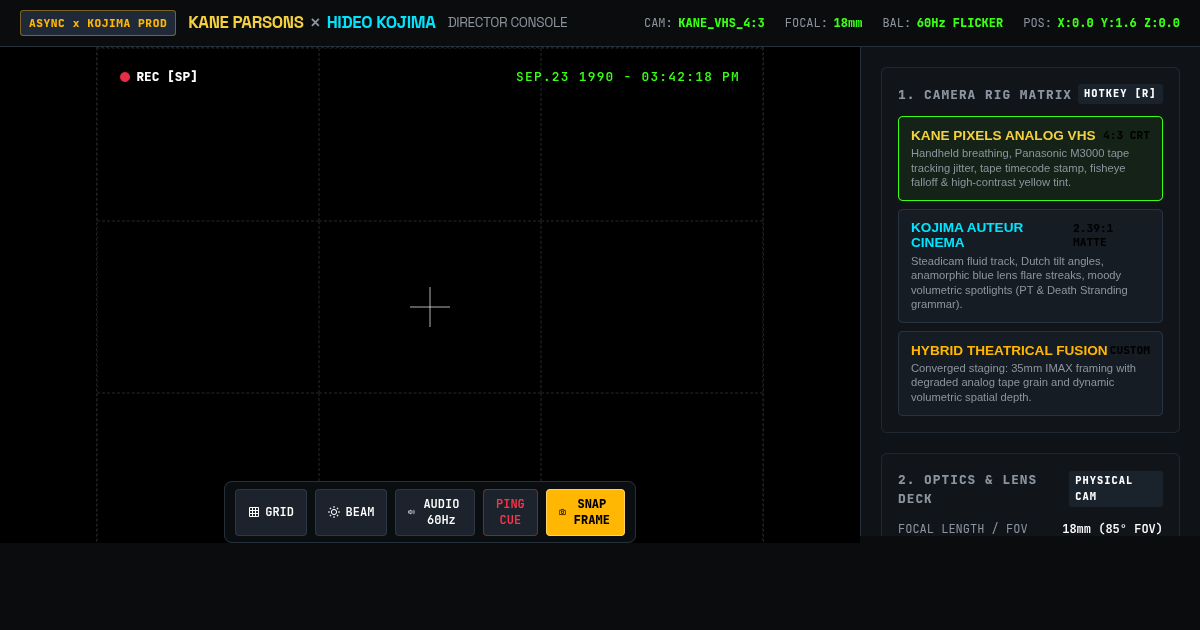Trigger the PING CUE button
Screen dimensions: 1200x630
tap(510, 512)
